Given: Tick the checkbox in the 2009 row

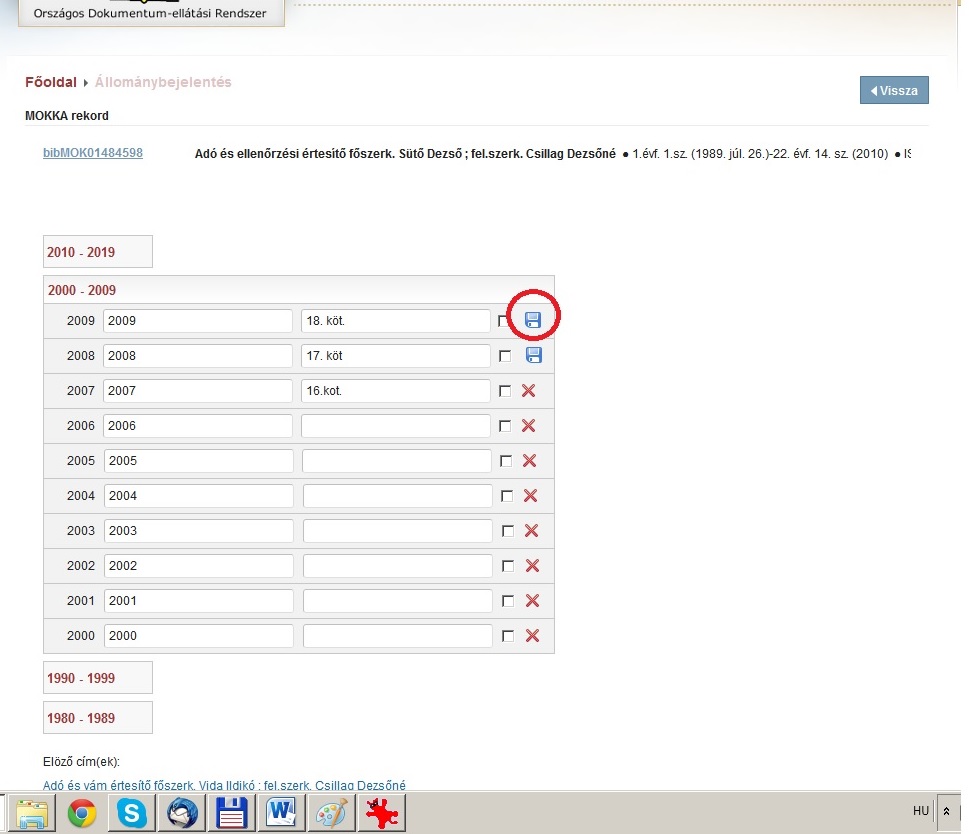Looking at the screenshot, I should tap(504, 321).
